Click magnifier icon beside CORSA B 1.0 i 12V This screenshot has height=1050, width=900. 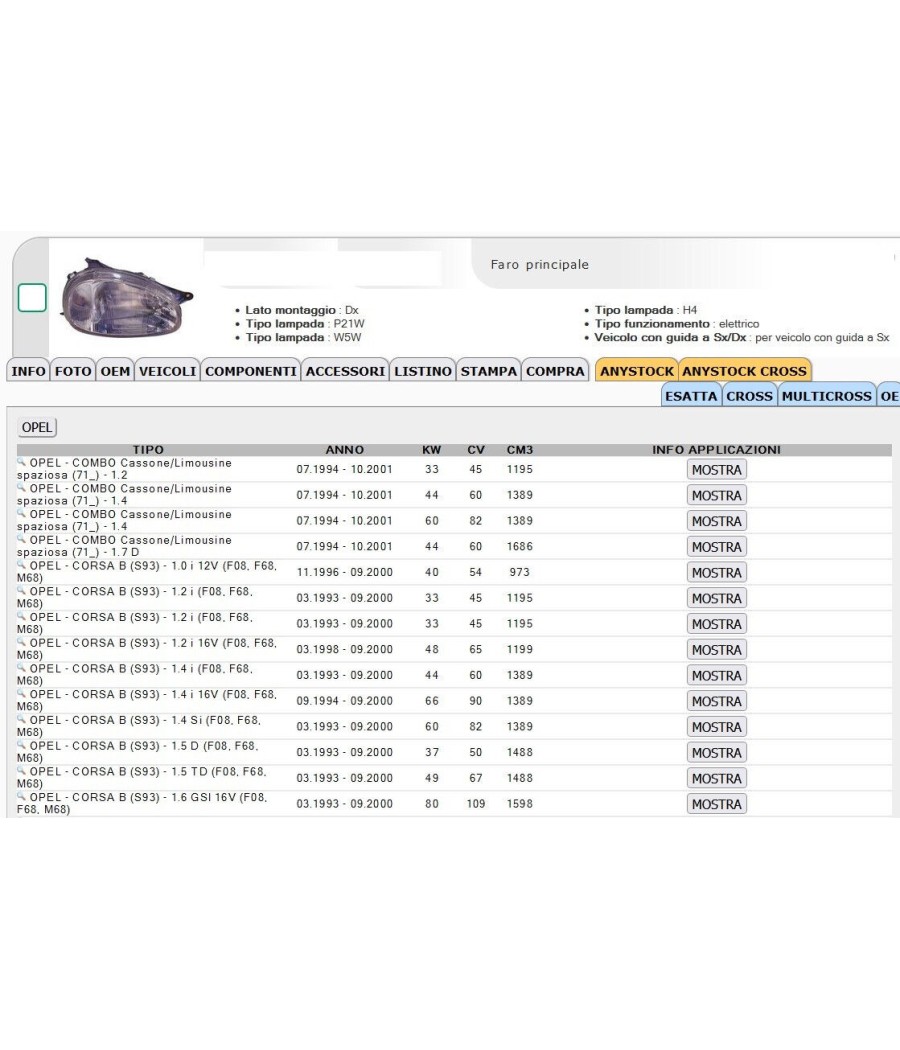point(21,565)
